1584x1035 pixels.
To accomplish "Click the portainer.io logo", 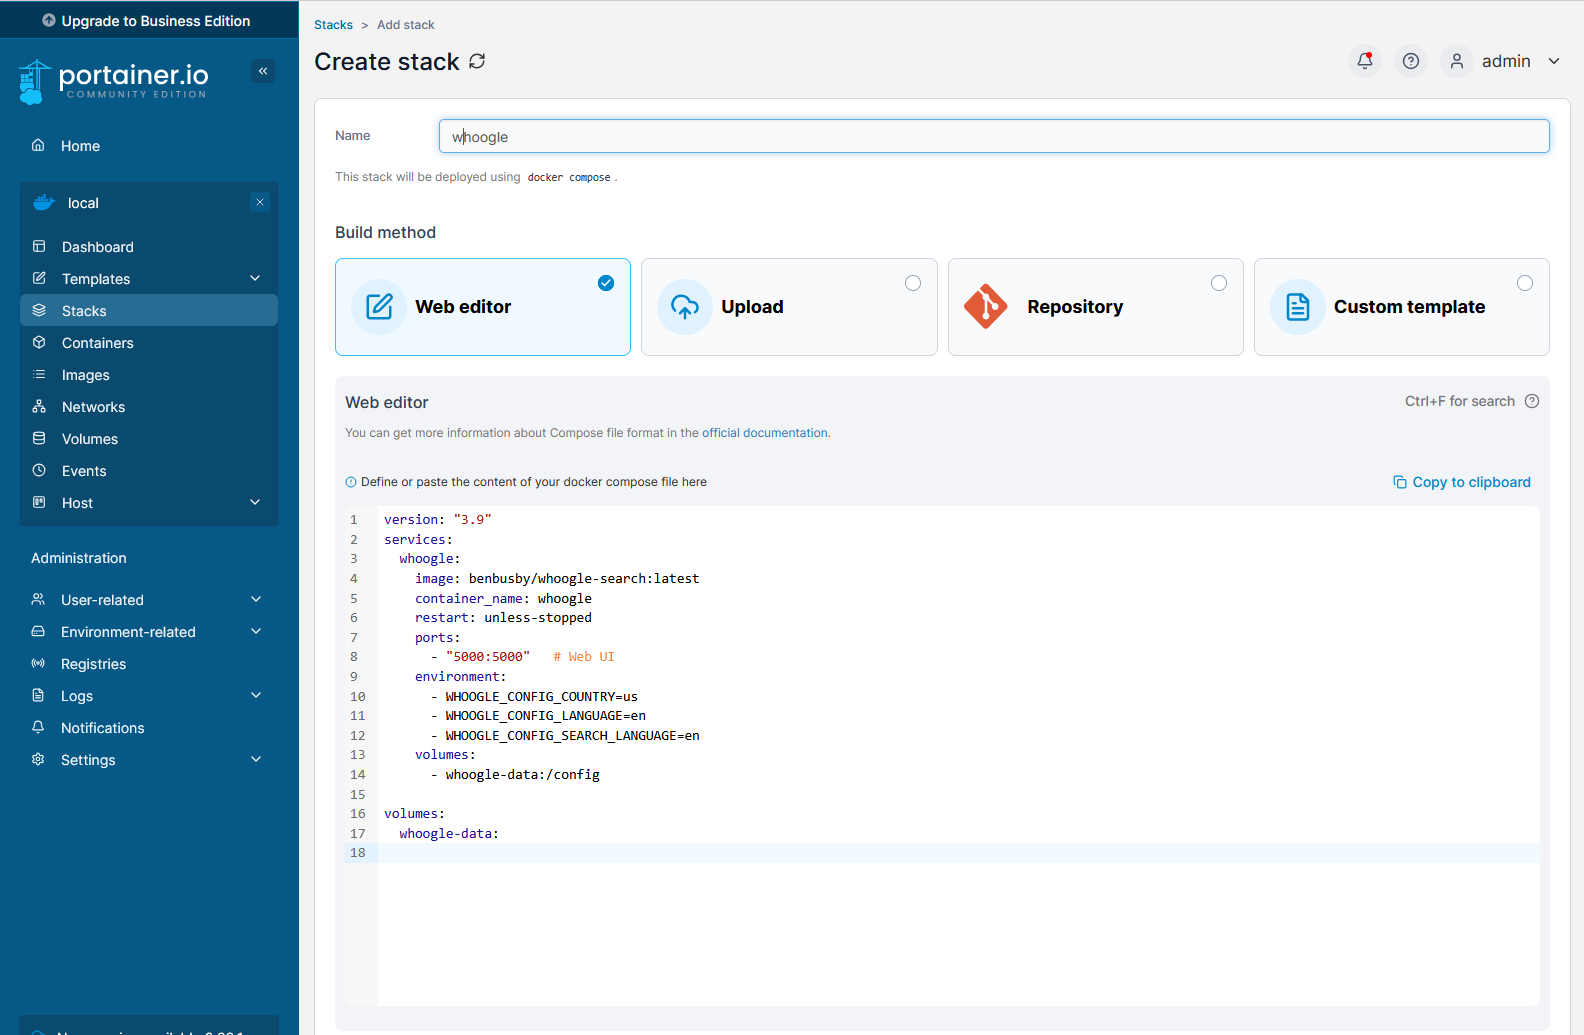I will [114, 81].
